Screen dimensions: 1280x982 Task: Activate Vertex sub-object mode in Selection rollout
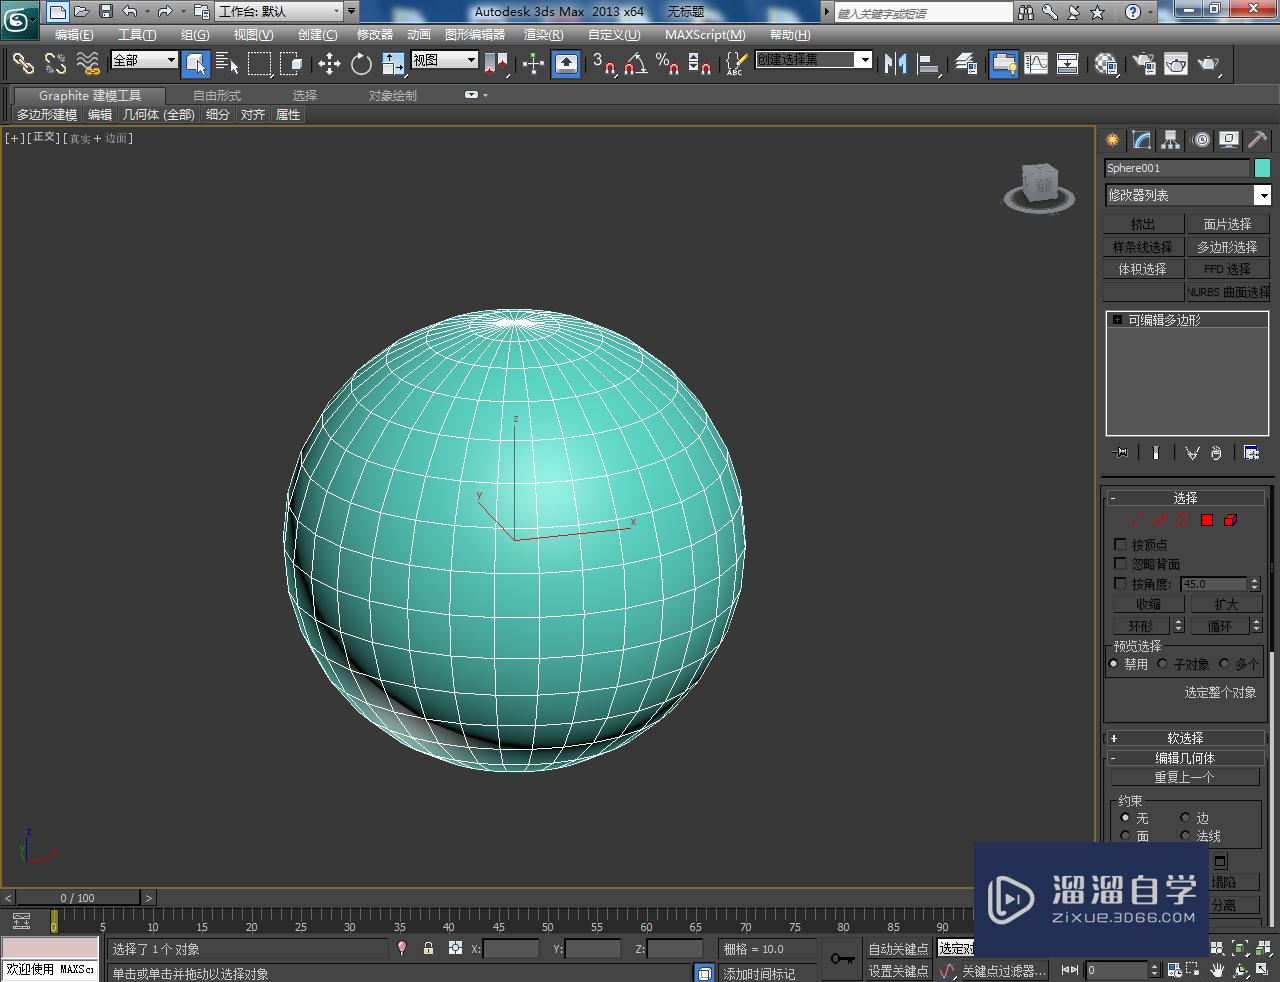[x=1131, y=520]
